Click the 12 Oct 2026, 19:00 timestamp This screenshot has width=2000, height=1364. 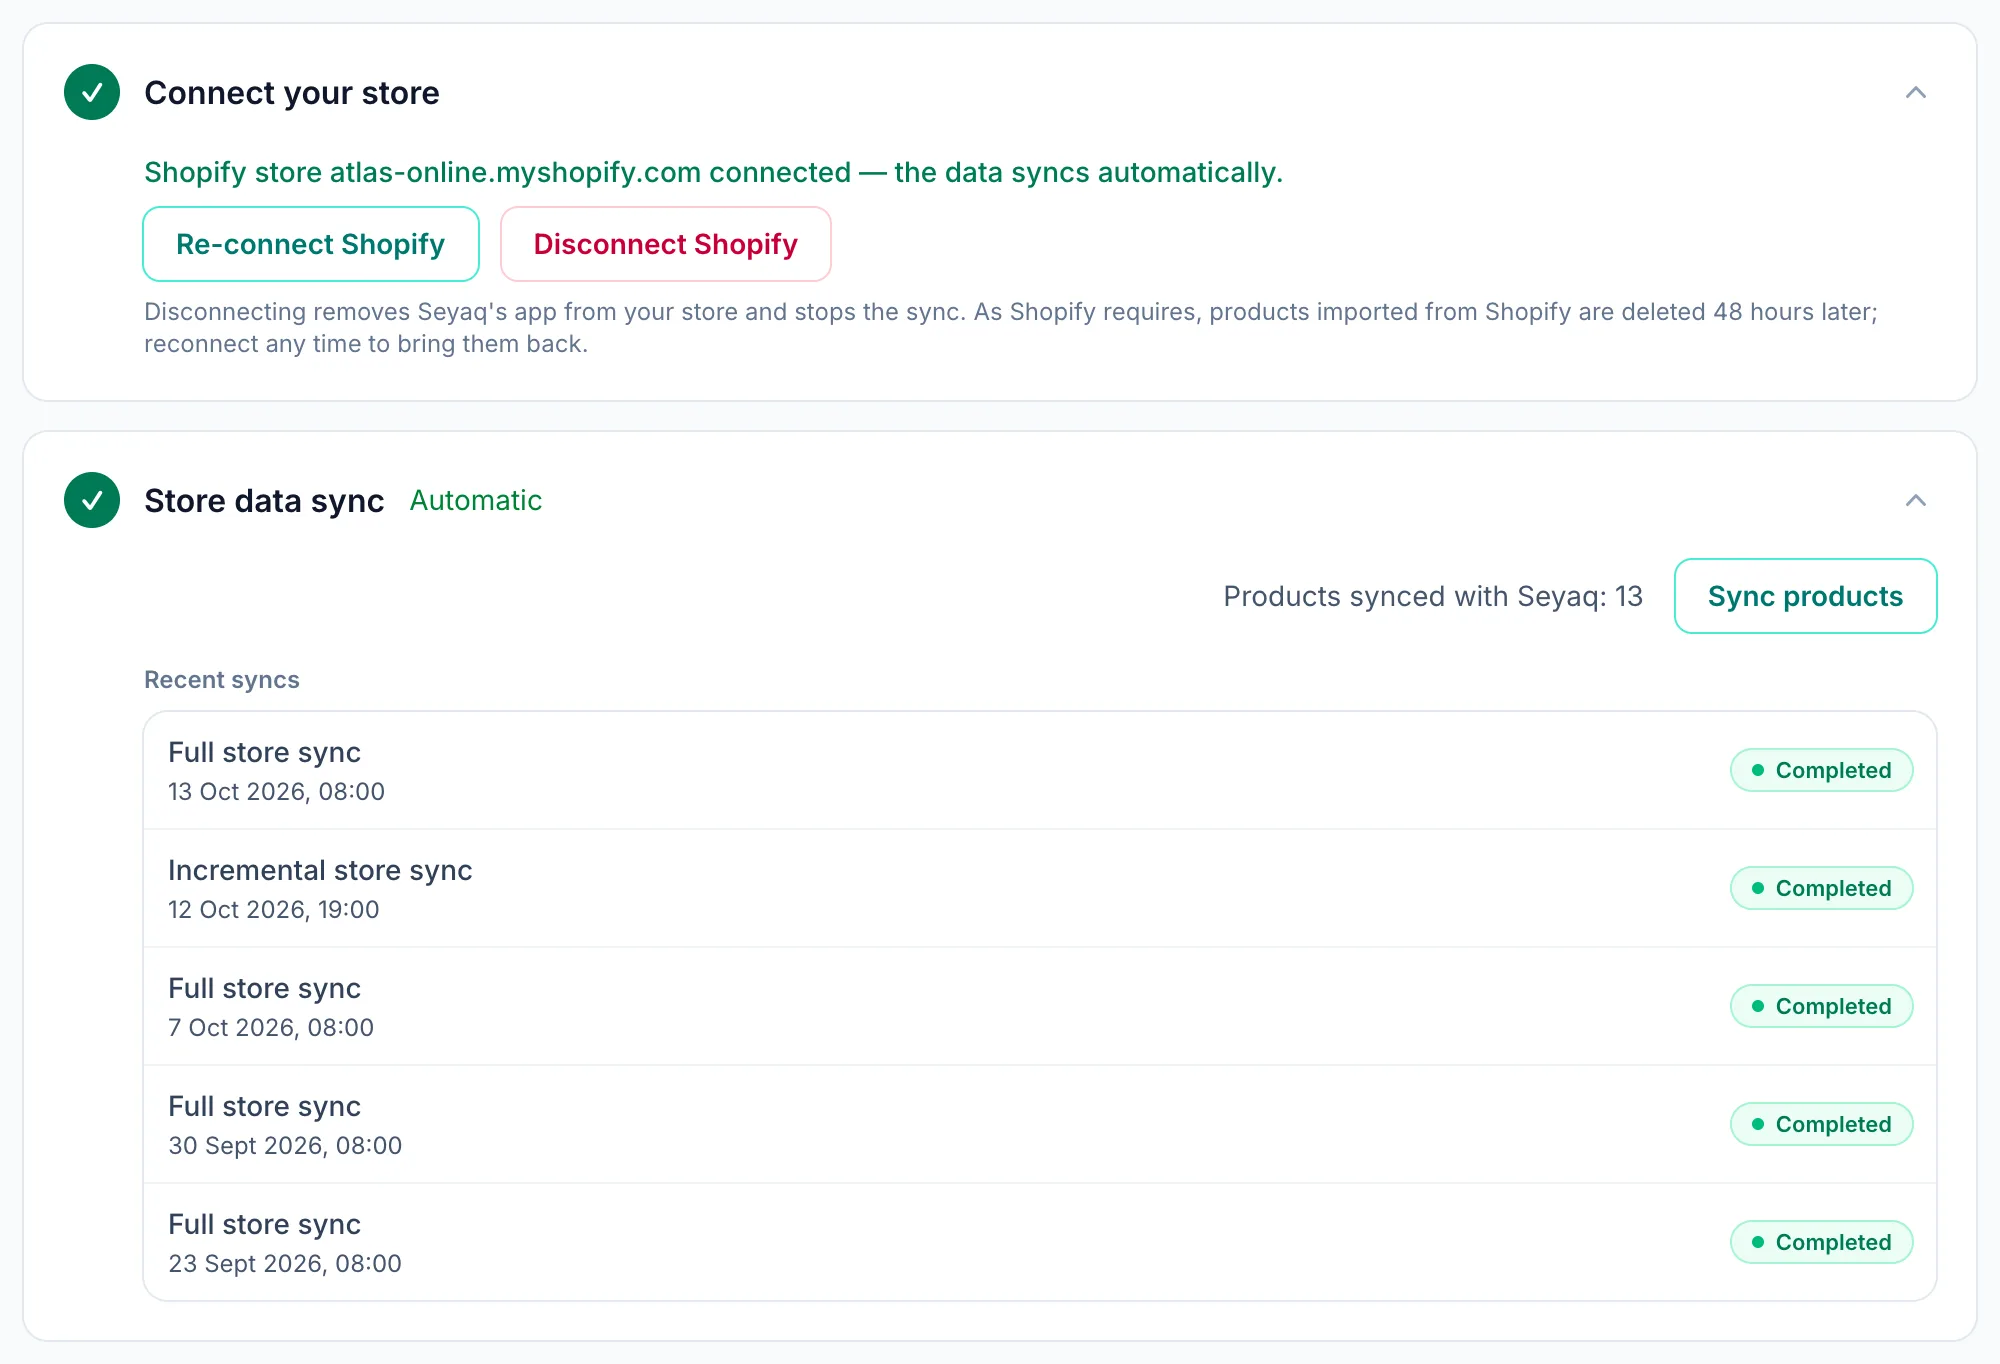pyautogui.click(x=274, y=909)
